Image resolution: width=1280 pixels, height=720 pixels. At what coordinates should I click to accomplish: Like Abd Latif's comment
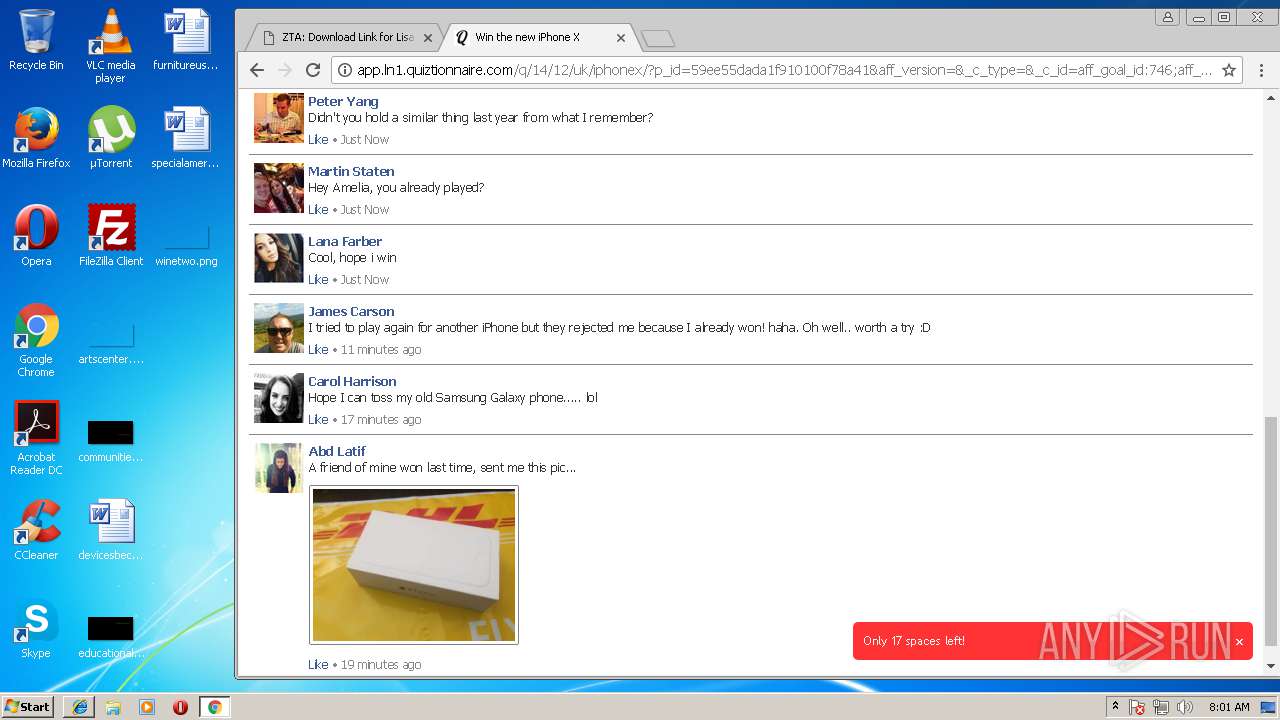point(318,664)
